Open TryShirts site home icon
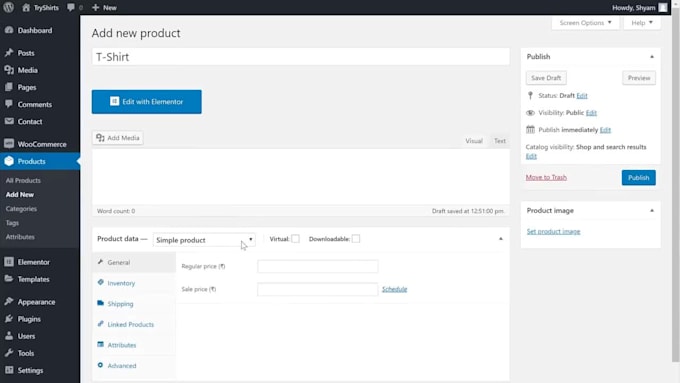680x383 pixels. [26, 7]
